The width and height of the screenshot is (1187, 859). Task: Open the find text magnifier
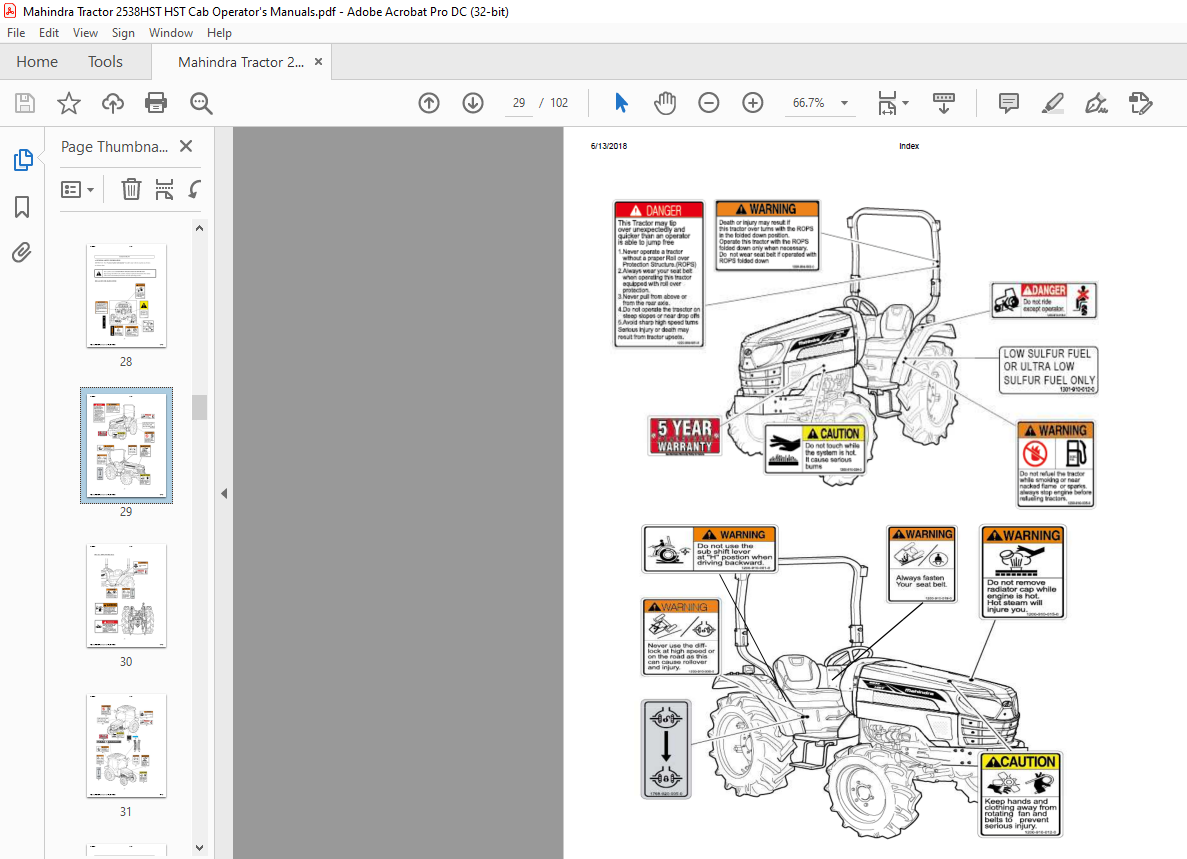(201, 104)
